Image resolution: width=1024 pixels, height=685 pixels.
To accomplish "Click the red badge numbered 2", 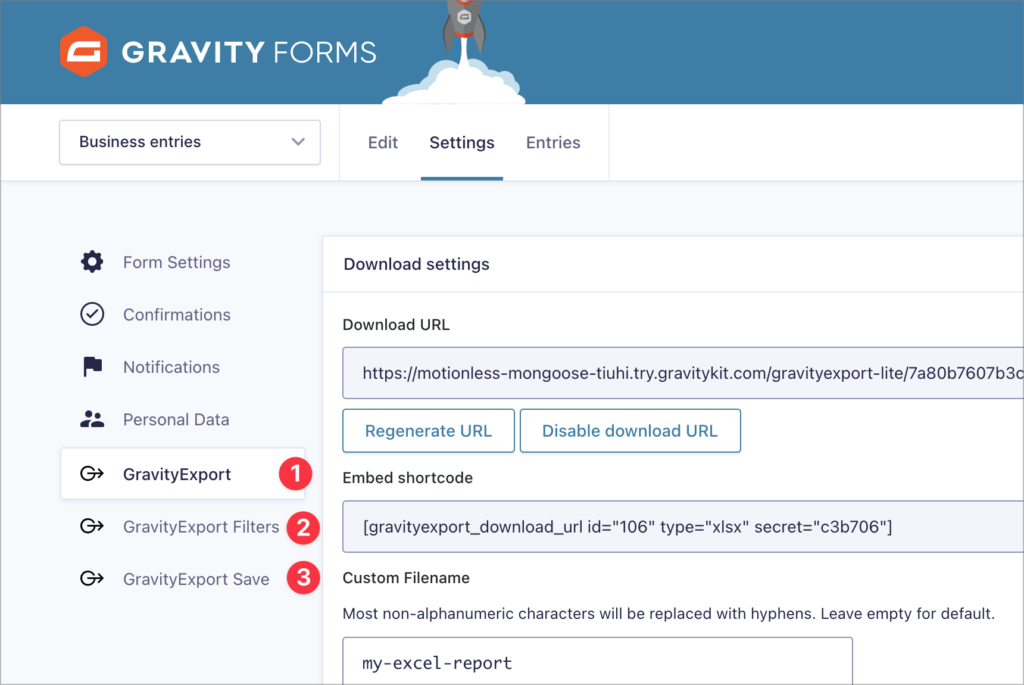I will (x=302, y=526).
